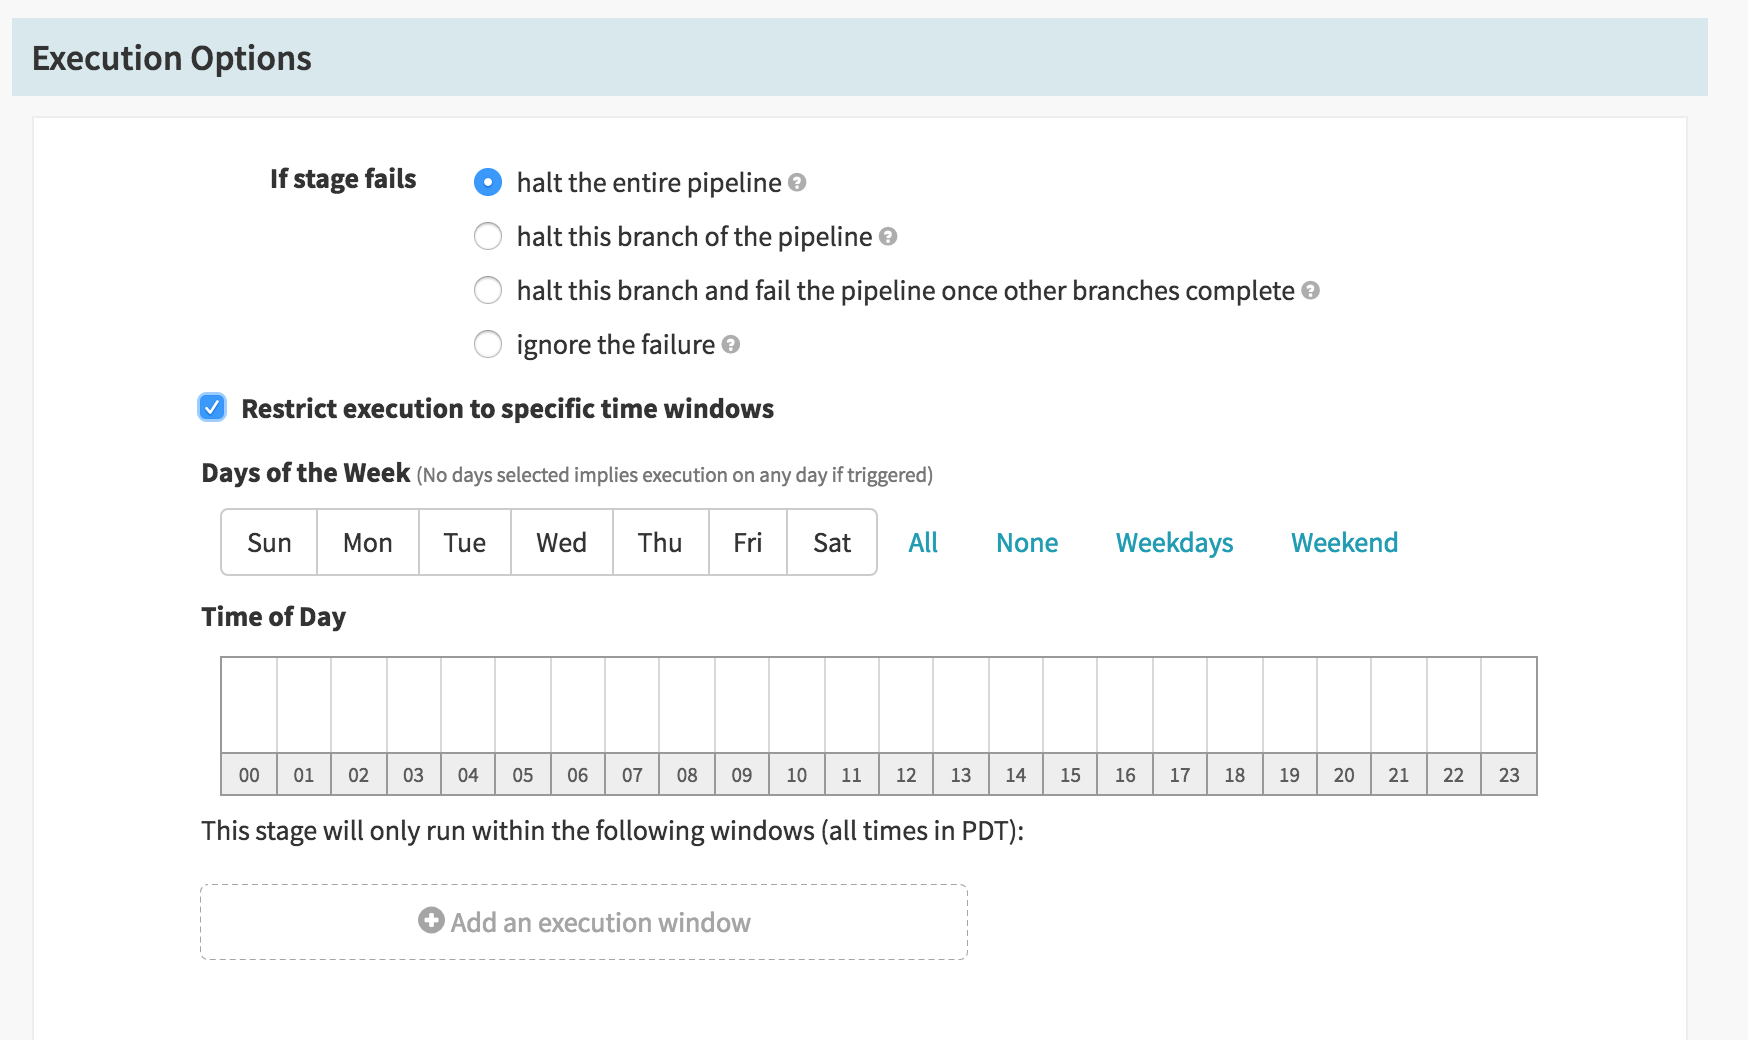Click the 09 hour cell in time grid
This screenshot has width=1748, height=1040.
click(x=742, y=705)
